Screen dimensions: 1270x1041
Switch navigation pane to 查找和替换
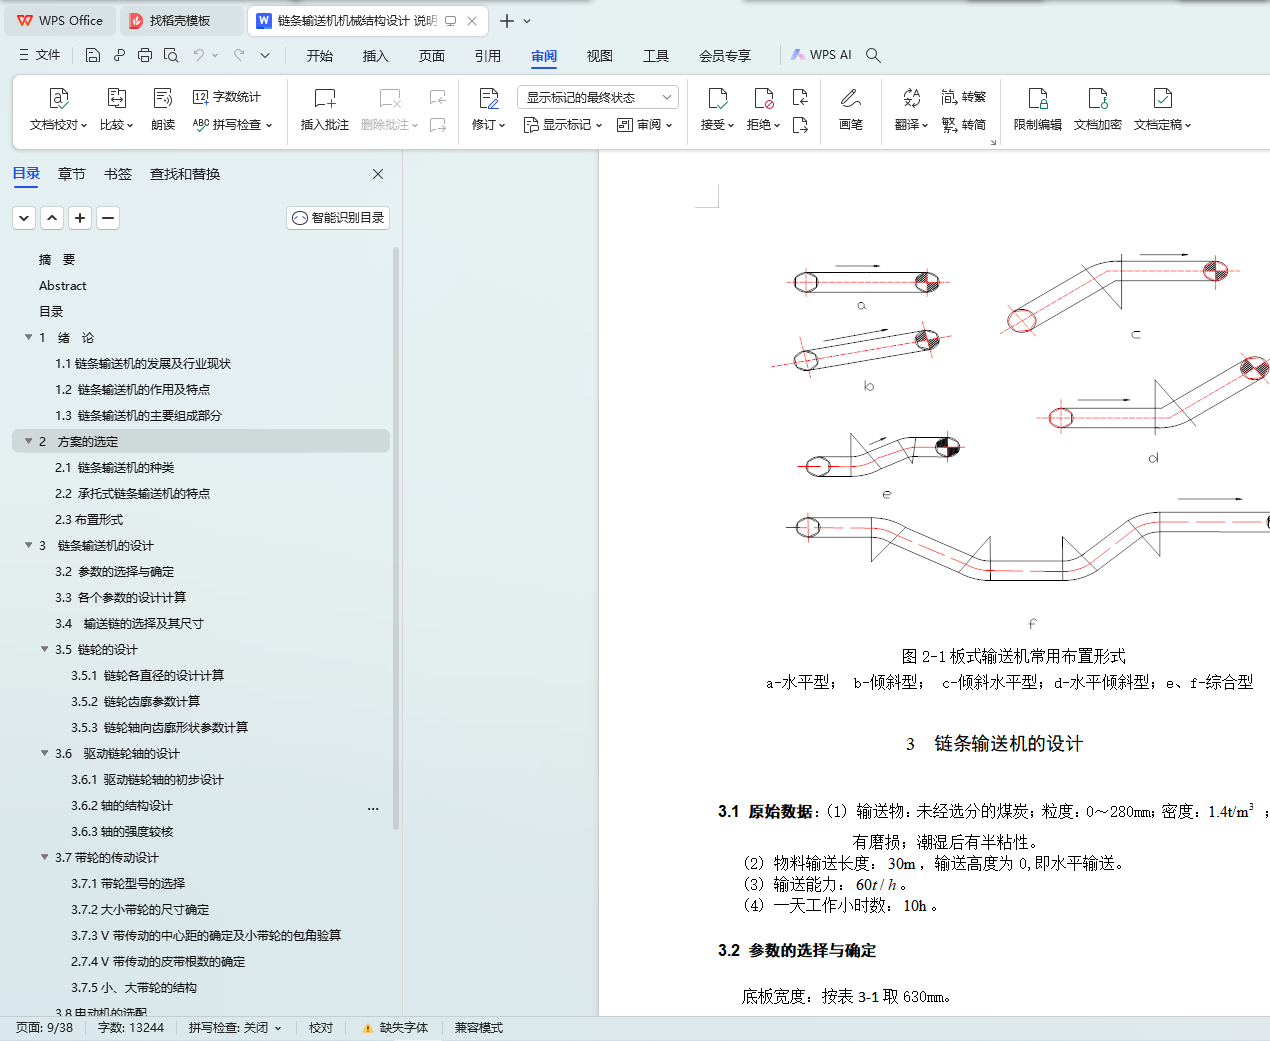[x=185, y=174]
